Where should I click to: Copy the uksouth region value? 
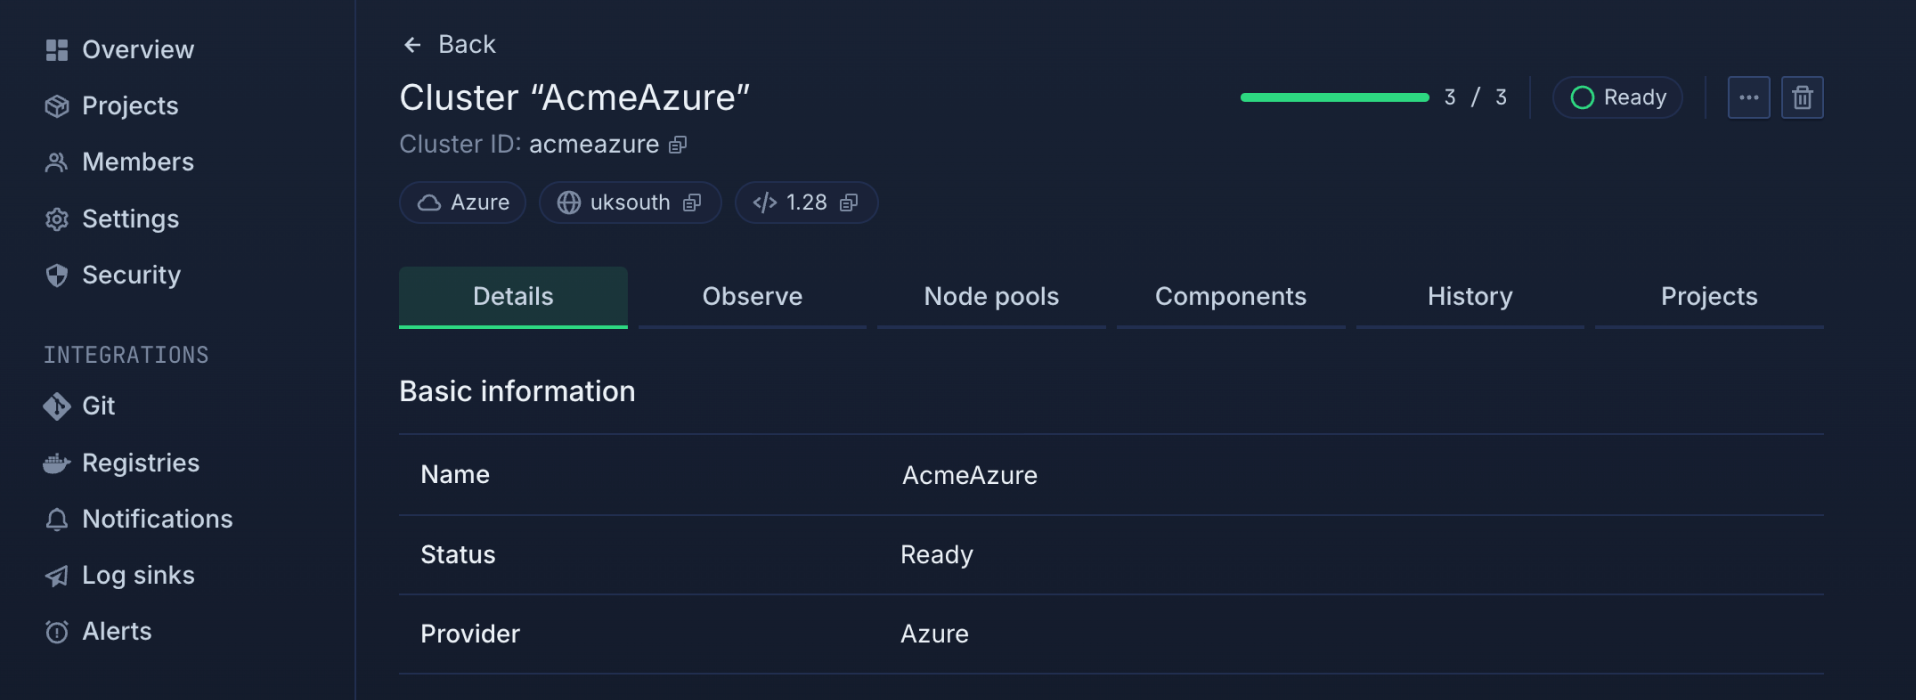click(x=692, y=203)
